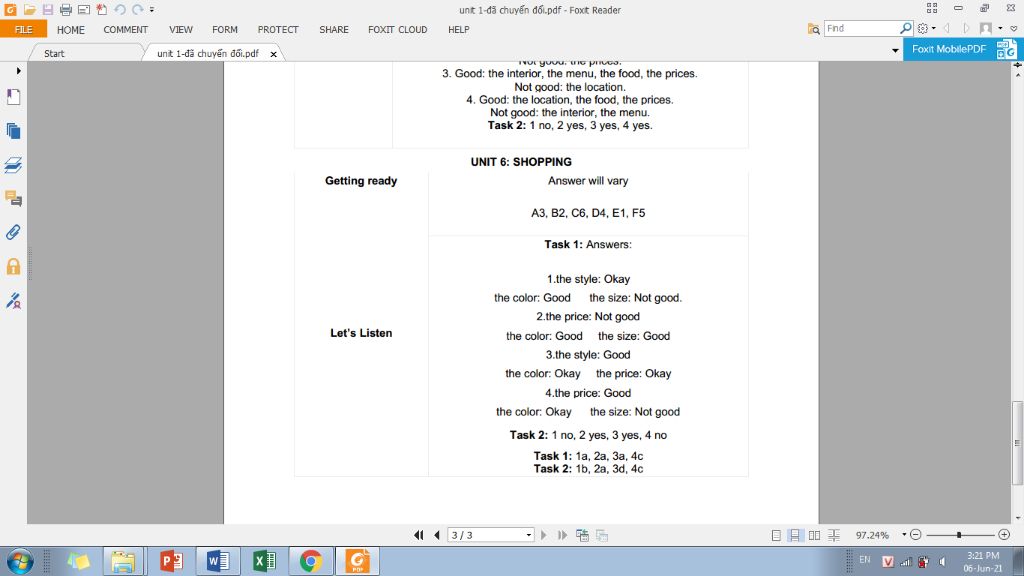Click the ribbon mode grid icon
1024x576 pixels.
(x=932, y=8)
